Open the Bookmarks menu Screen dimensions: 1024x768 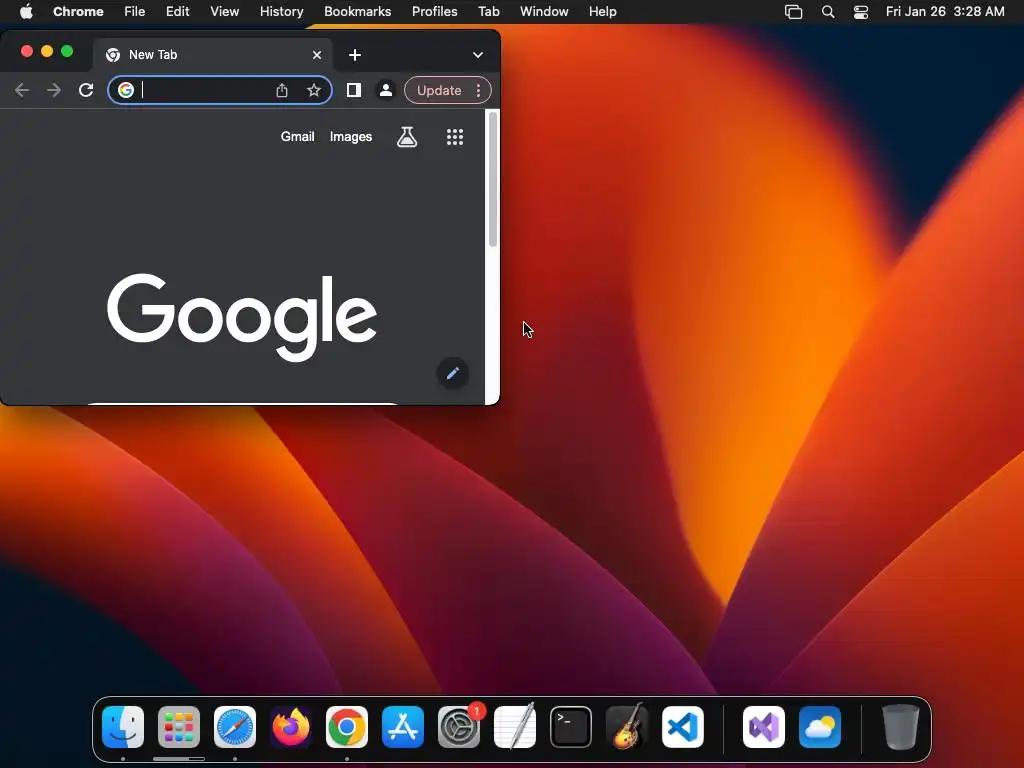coord(358,12)
